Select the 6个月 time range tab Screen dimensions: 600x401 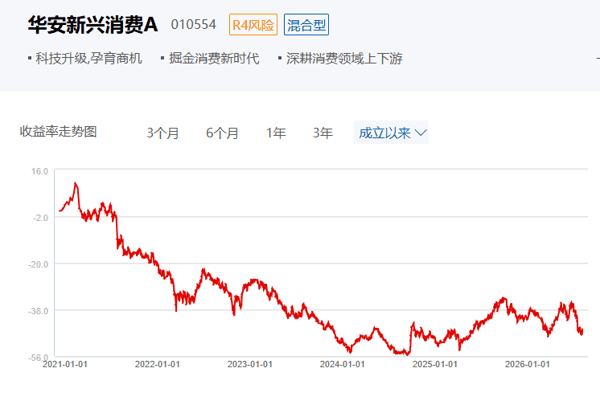click(x=222, y=133)
